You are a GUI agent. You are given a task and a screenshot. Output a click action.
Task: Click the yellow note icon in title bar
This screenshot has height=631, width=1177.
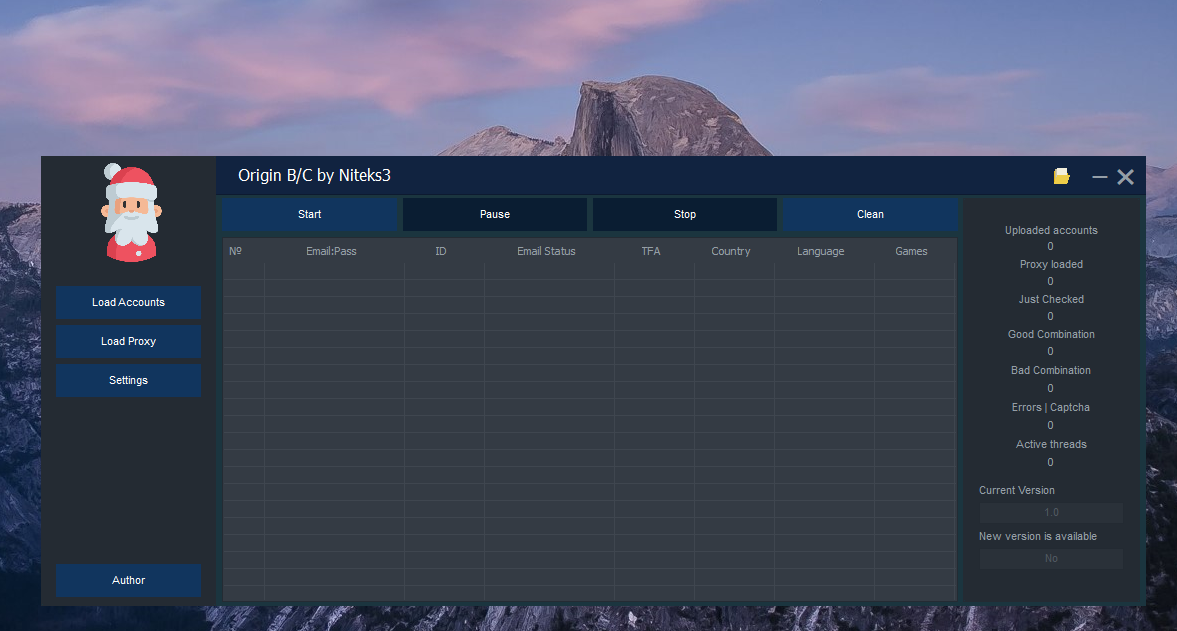pyautogui.click(x=1061, y=177)
